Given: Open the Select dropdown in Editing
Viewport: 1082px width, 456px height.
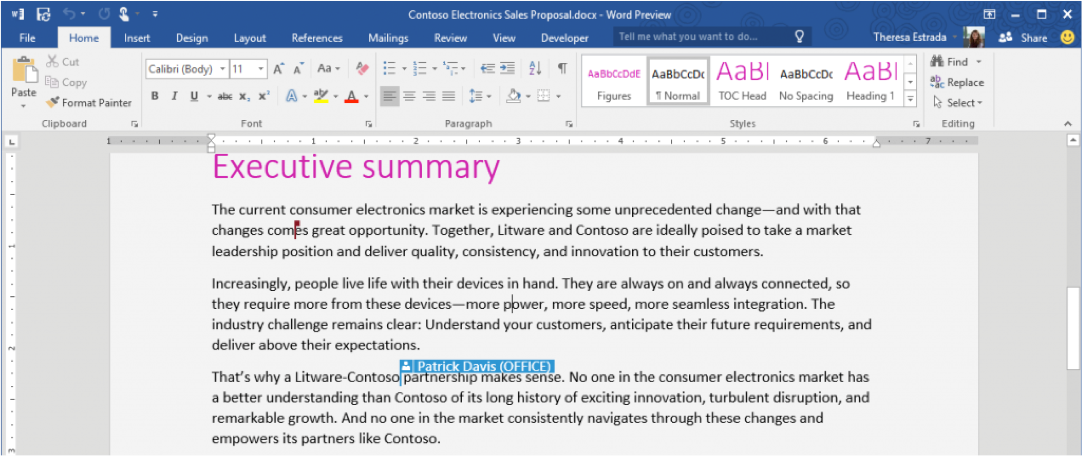Looking at the screenshot, I should point(957,103).
